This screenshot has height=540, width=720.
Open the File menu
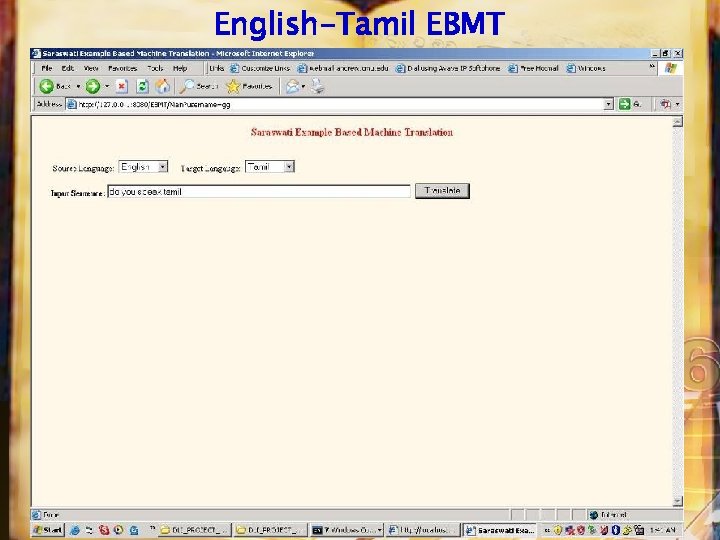47,68
